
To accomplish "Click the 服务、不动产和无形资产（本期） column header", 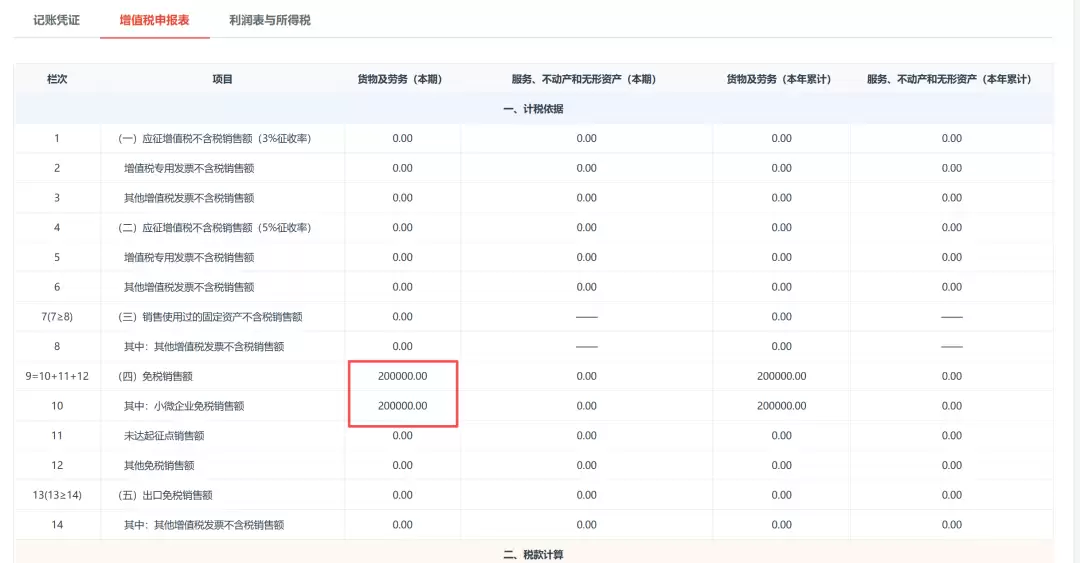I will click(x=583, y=79).
